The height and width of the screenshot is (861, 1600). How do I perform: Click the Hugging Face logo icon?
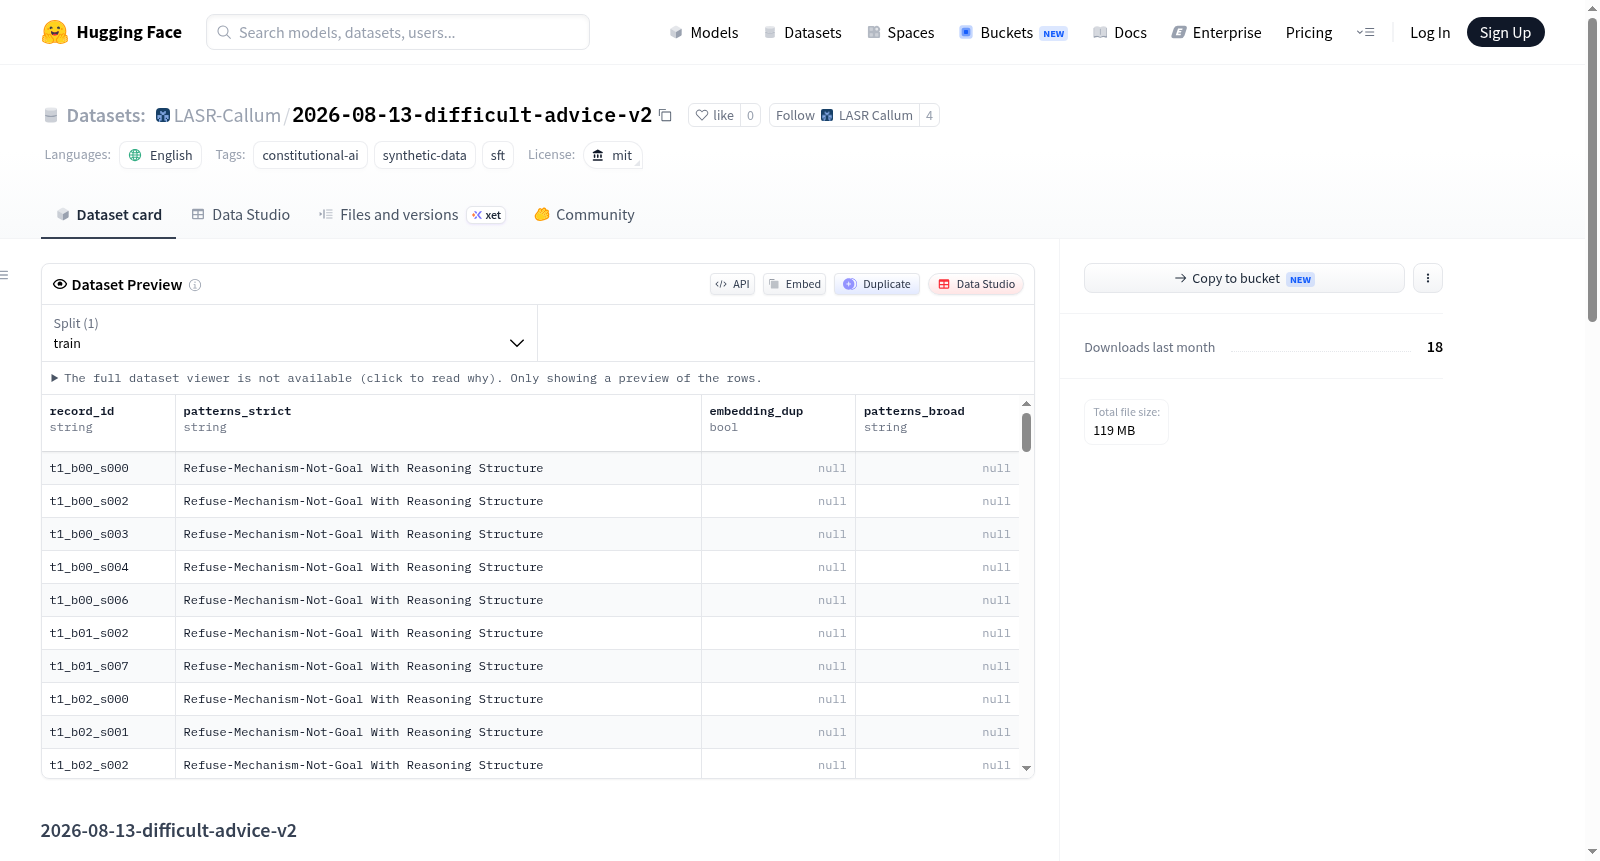point(55,32)
